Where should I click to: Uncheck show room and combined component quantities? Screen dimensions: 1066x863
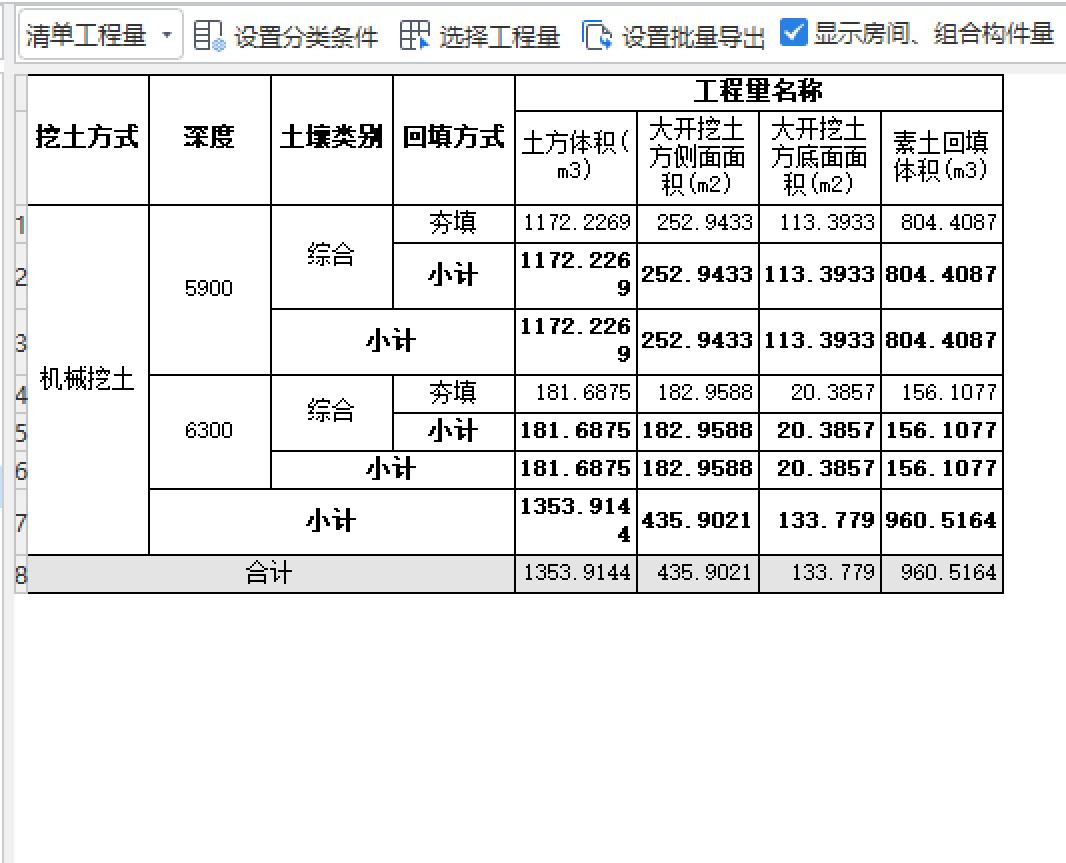point(794,32)
